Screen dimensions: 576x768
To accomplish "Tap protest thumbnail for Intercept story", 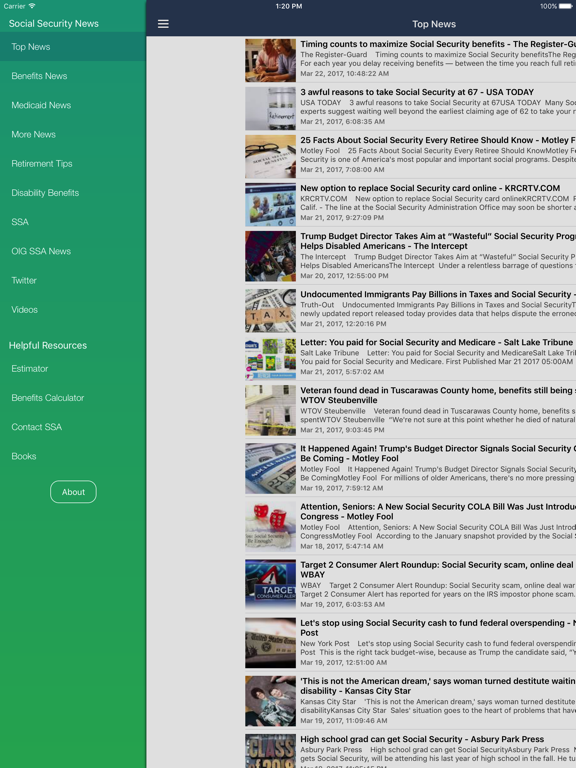I will [x=270, y=256].
